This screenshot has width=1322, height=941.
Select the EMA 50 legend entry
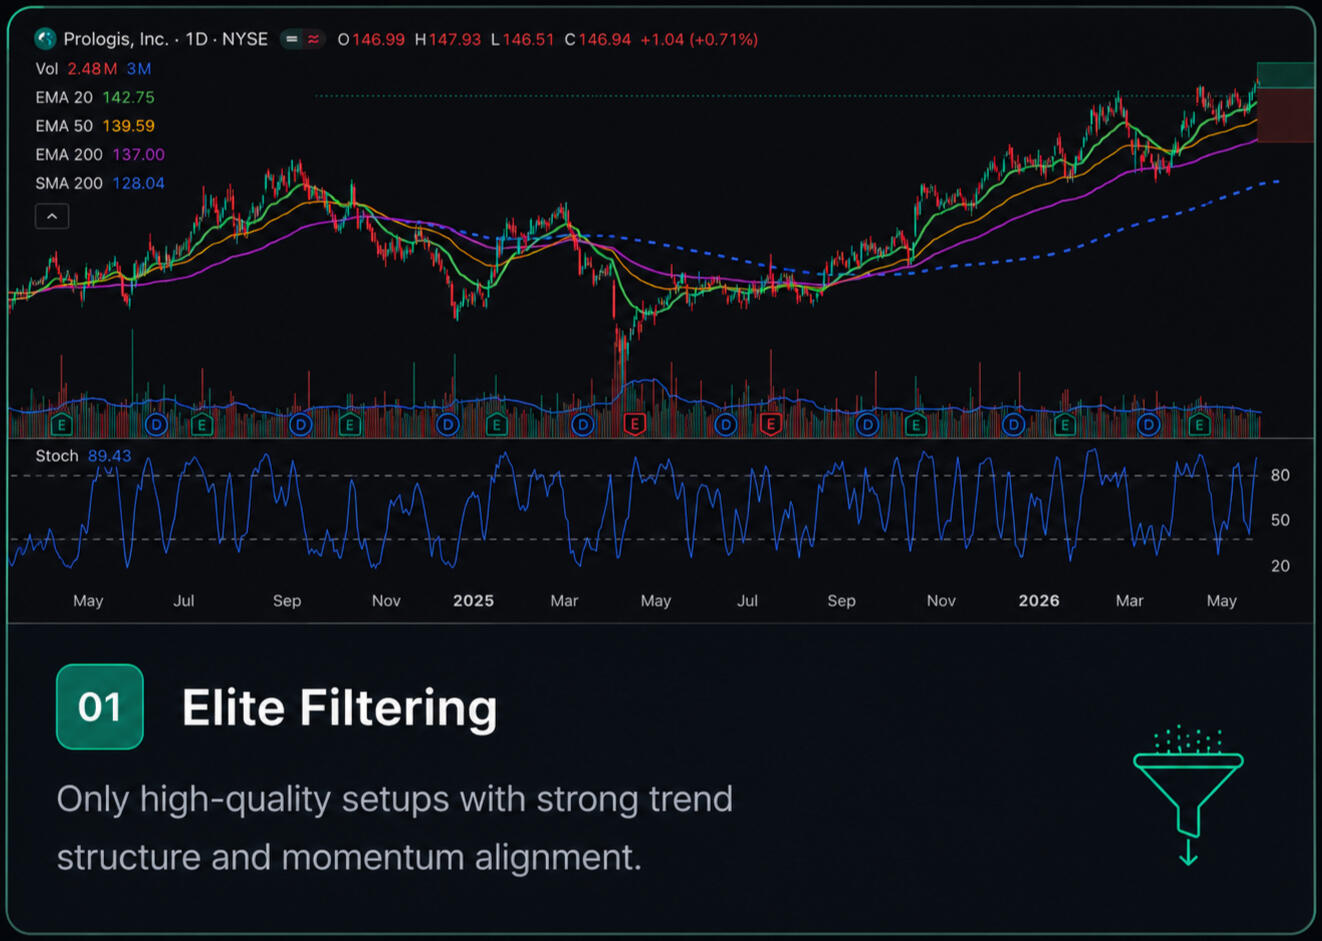coord(95,126)
